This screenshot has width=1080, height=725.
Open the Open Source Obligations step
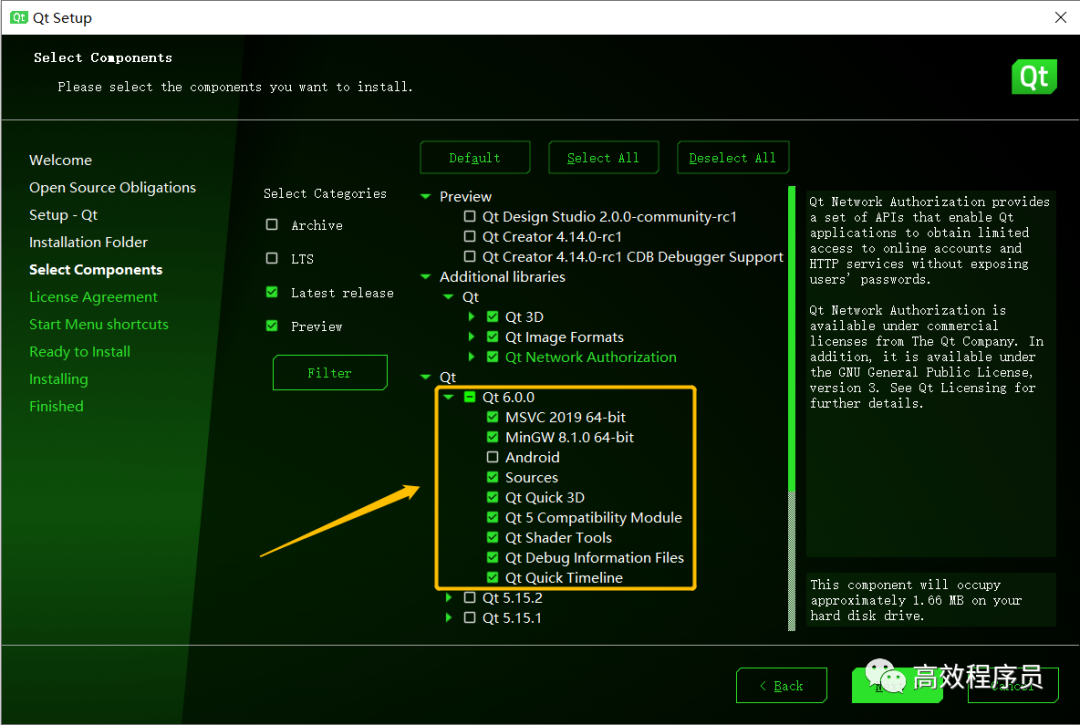[112, 187]
